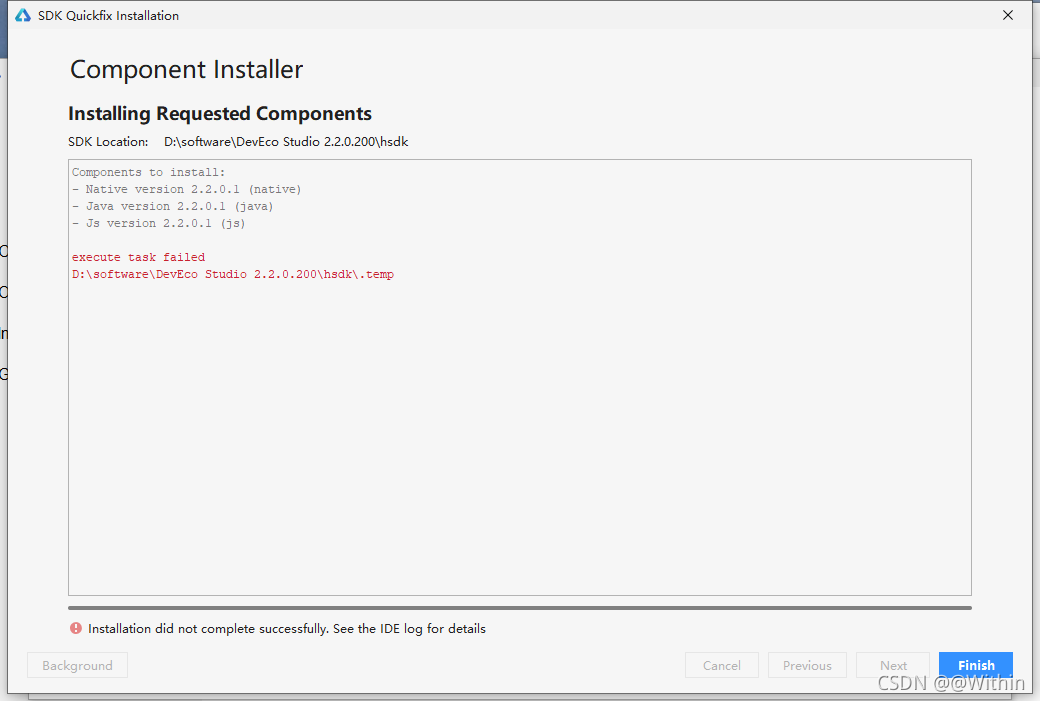1040x701 pixels.
Task: Click the Background button
Action: pos(78,665)
